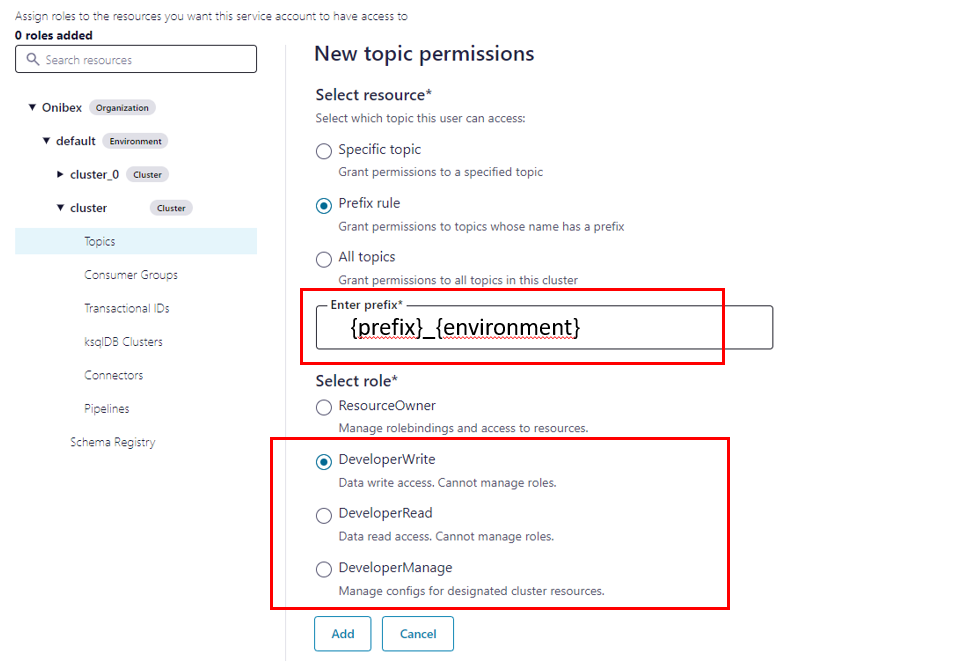The image size is (973, 672).
Task: Select the Prefix rule option
Action: [324, 205]
